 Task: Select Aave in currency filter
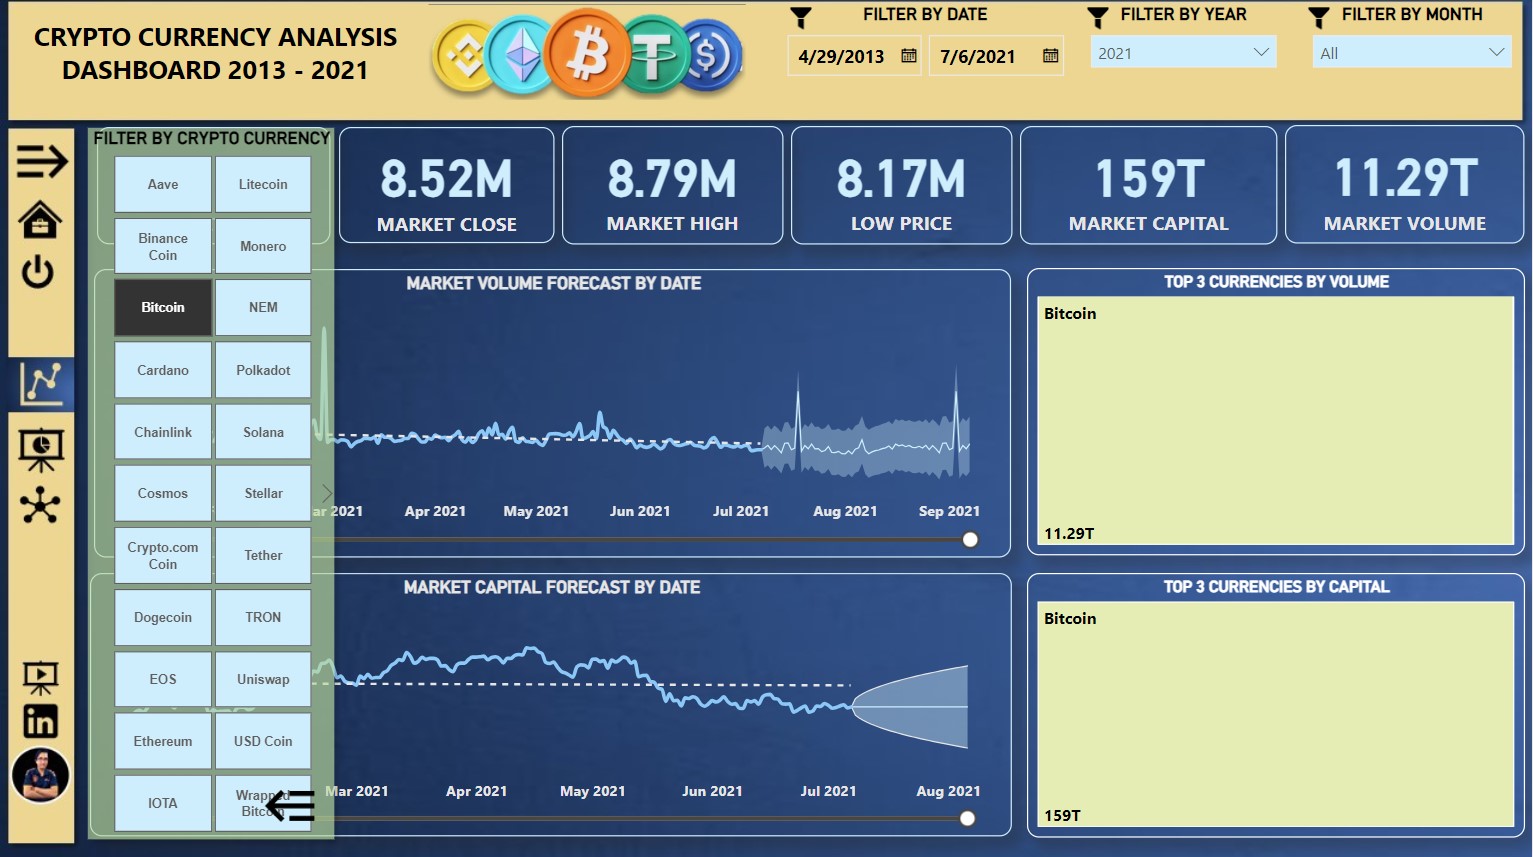pos(163,184)
